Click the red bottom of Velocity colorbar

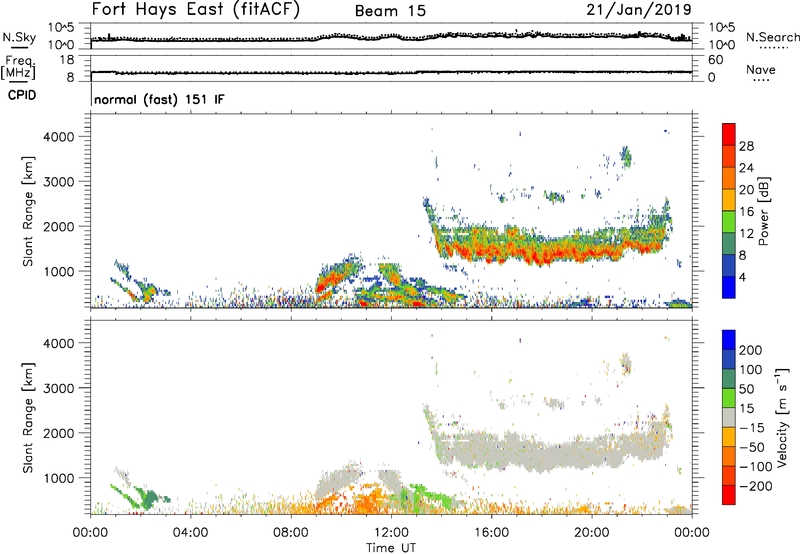729,495
